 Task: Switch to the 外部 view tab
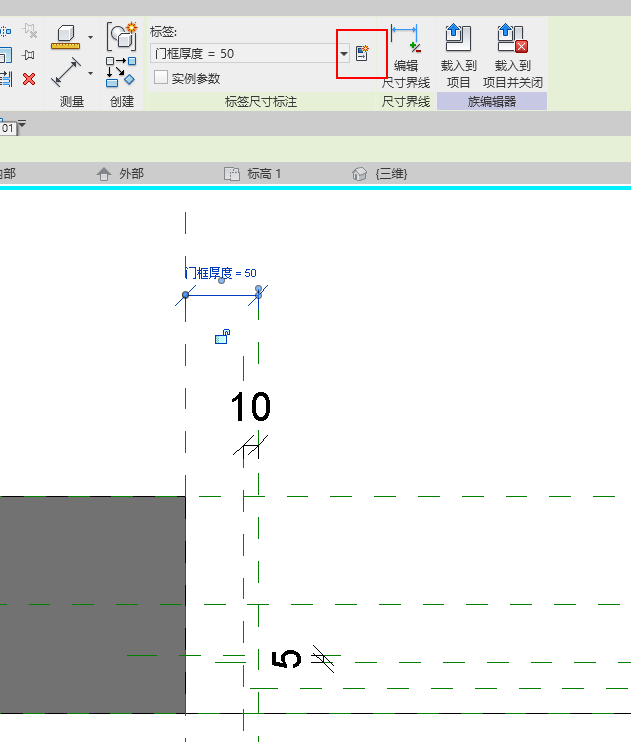[120, 174]
